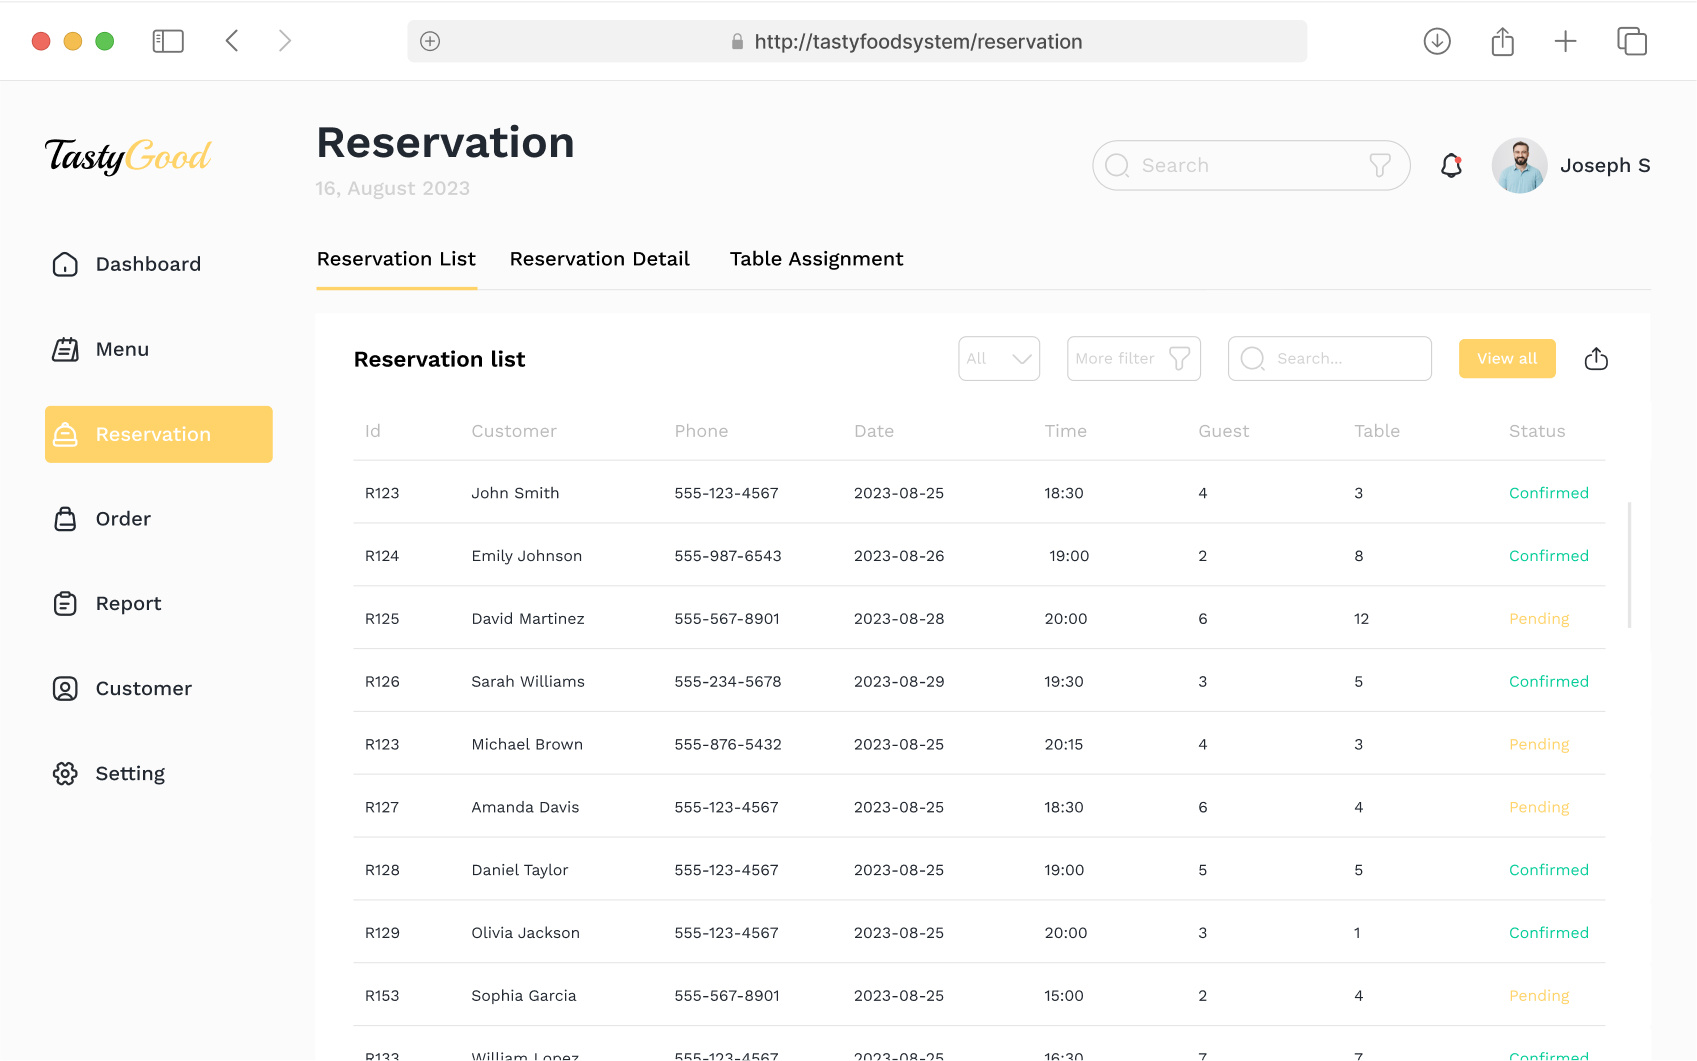
Task: Open the Table Assignment tab
Action: pyautogui.click(x=816, y=258)
